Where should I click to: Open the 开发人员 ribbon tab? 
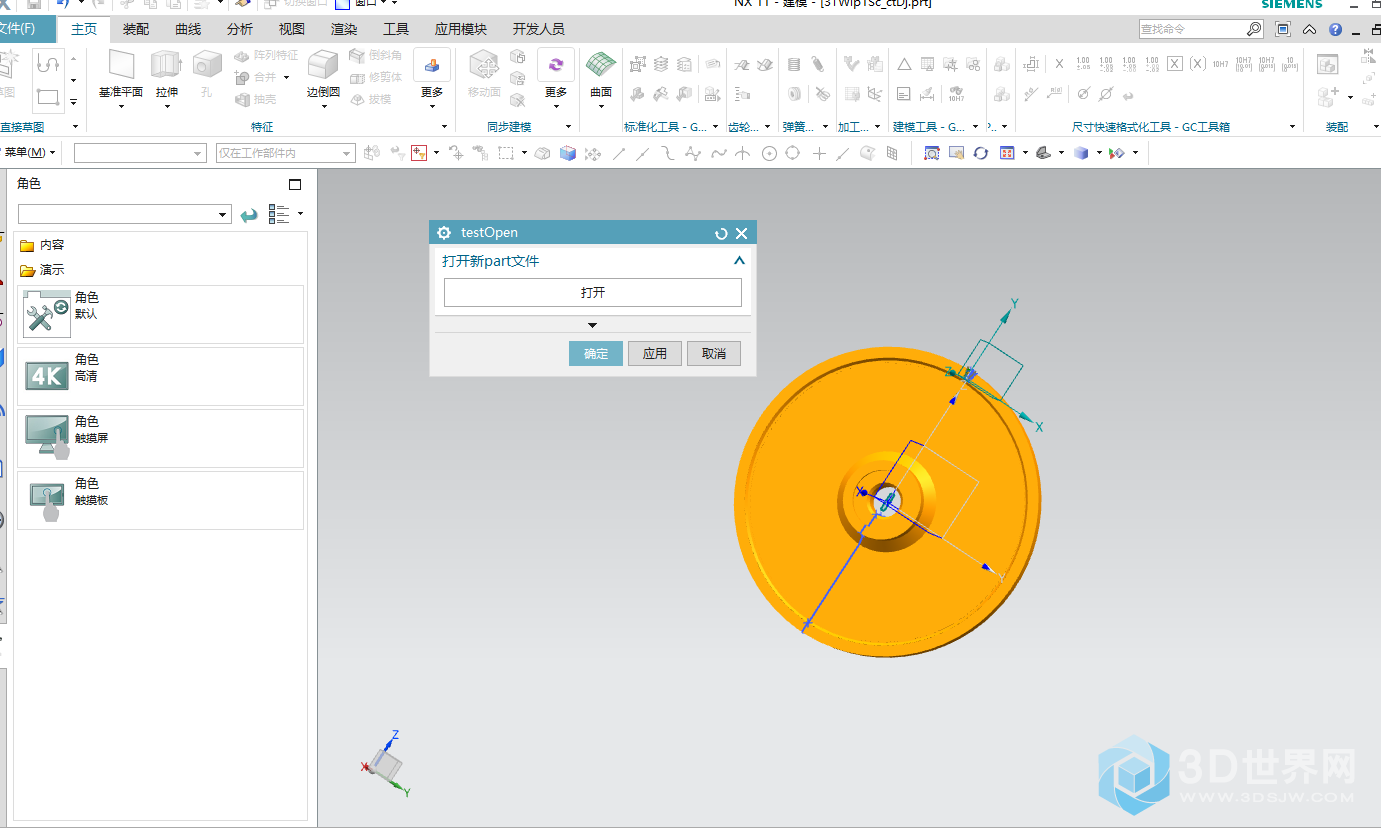pyautogui.click(x=539, y=29)
